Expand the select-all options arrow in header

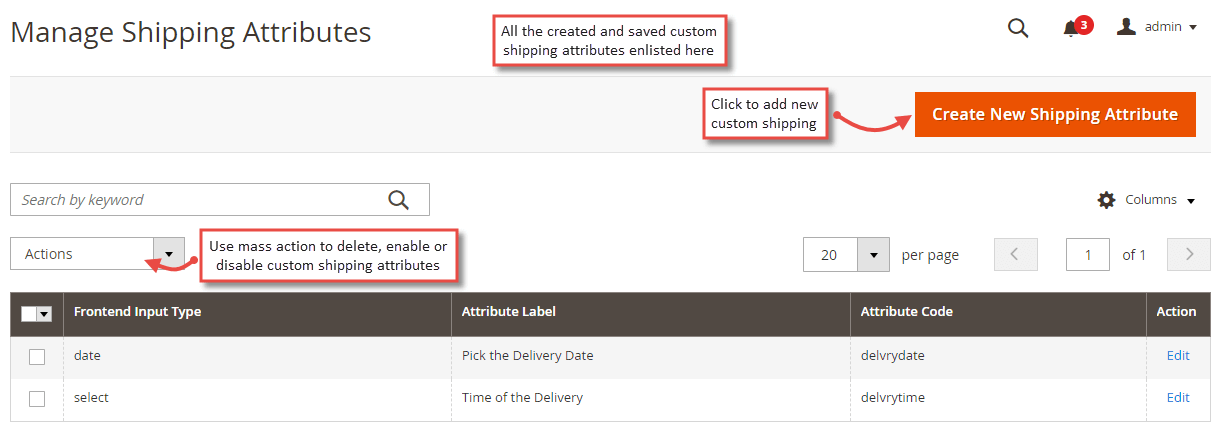point(44,314)
